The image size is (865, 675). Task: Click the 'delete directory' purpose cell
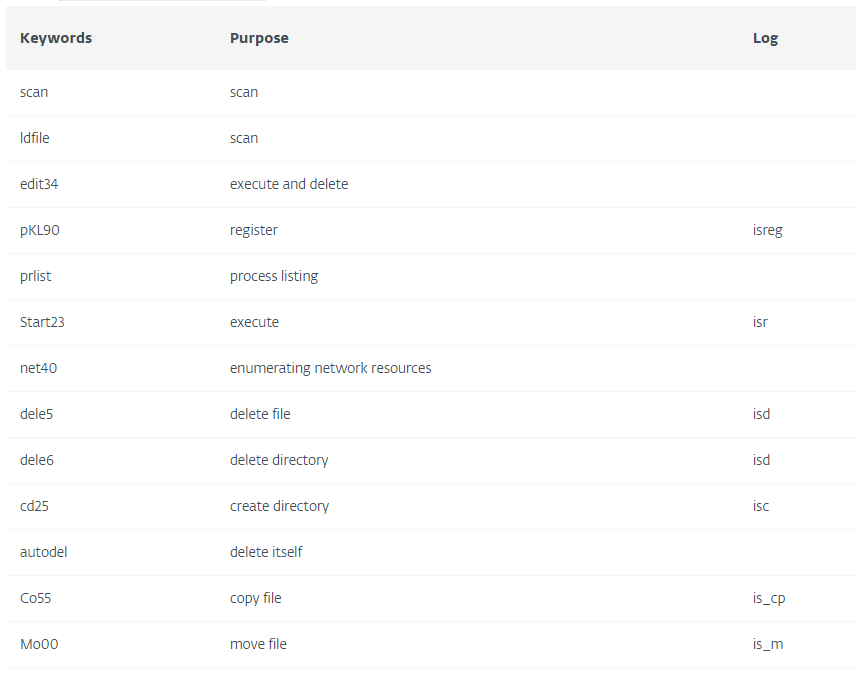(x=279, y=460)
